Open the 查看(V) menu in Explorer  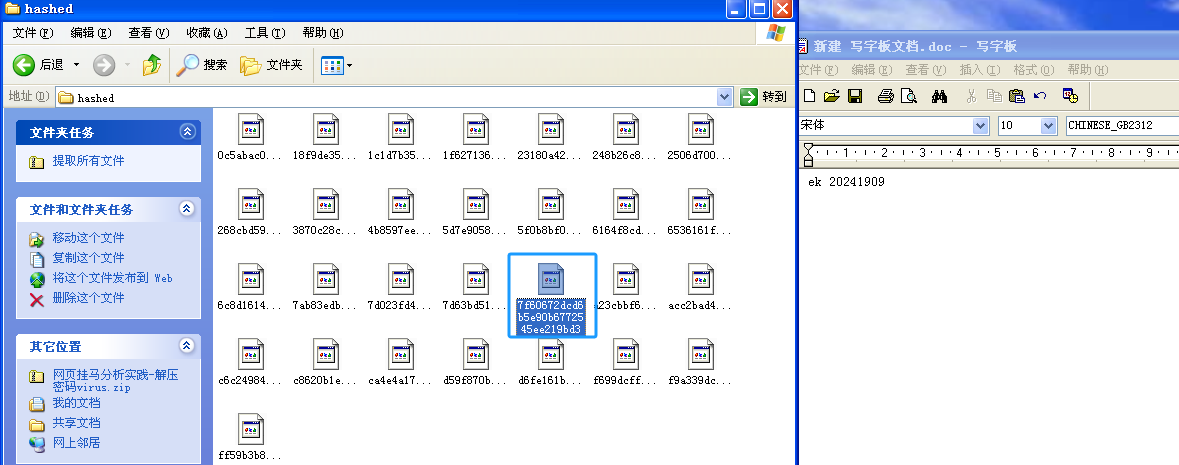[149, 33]
